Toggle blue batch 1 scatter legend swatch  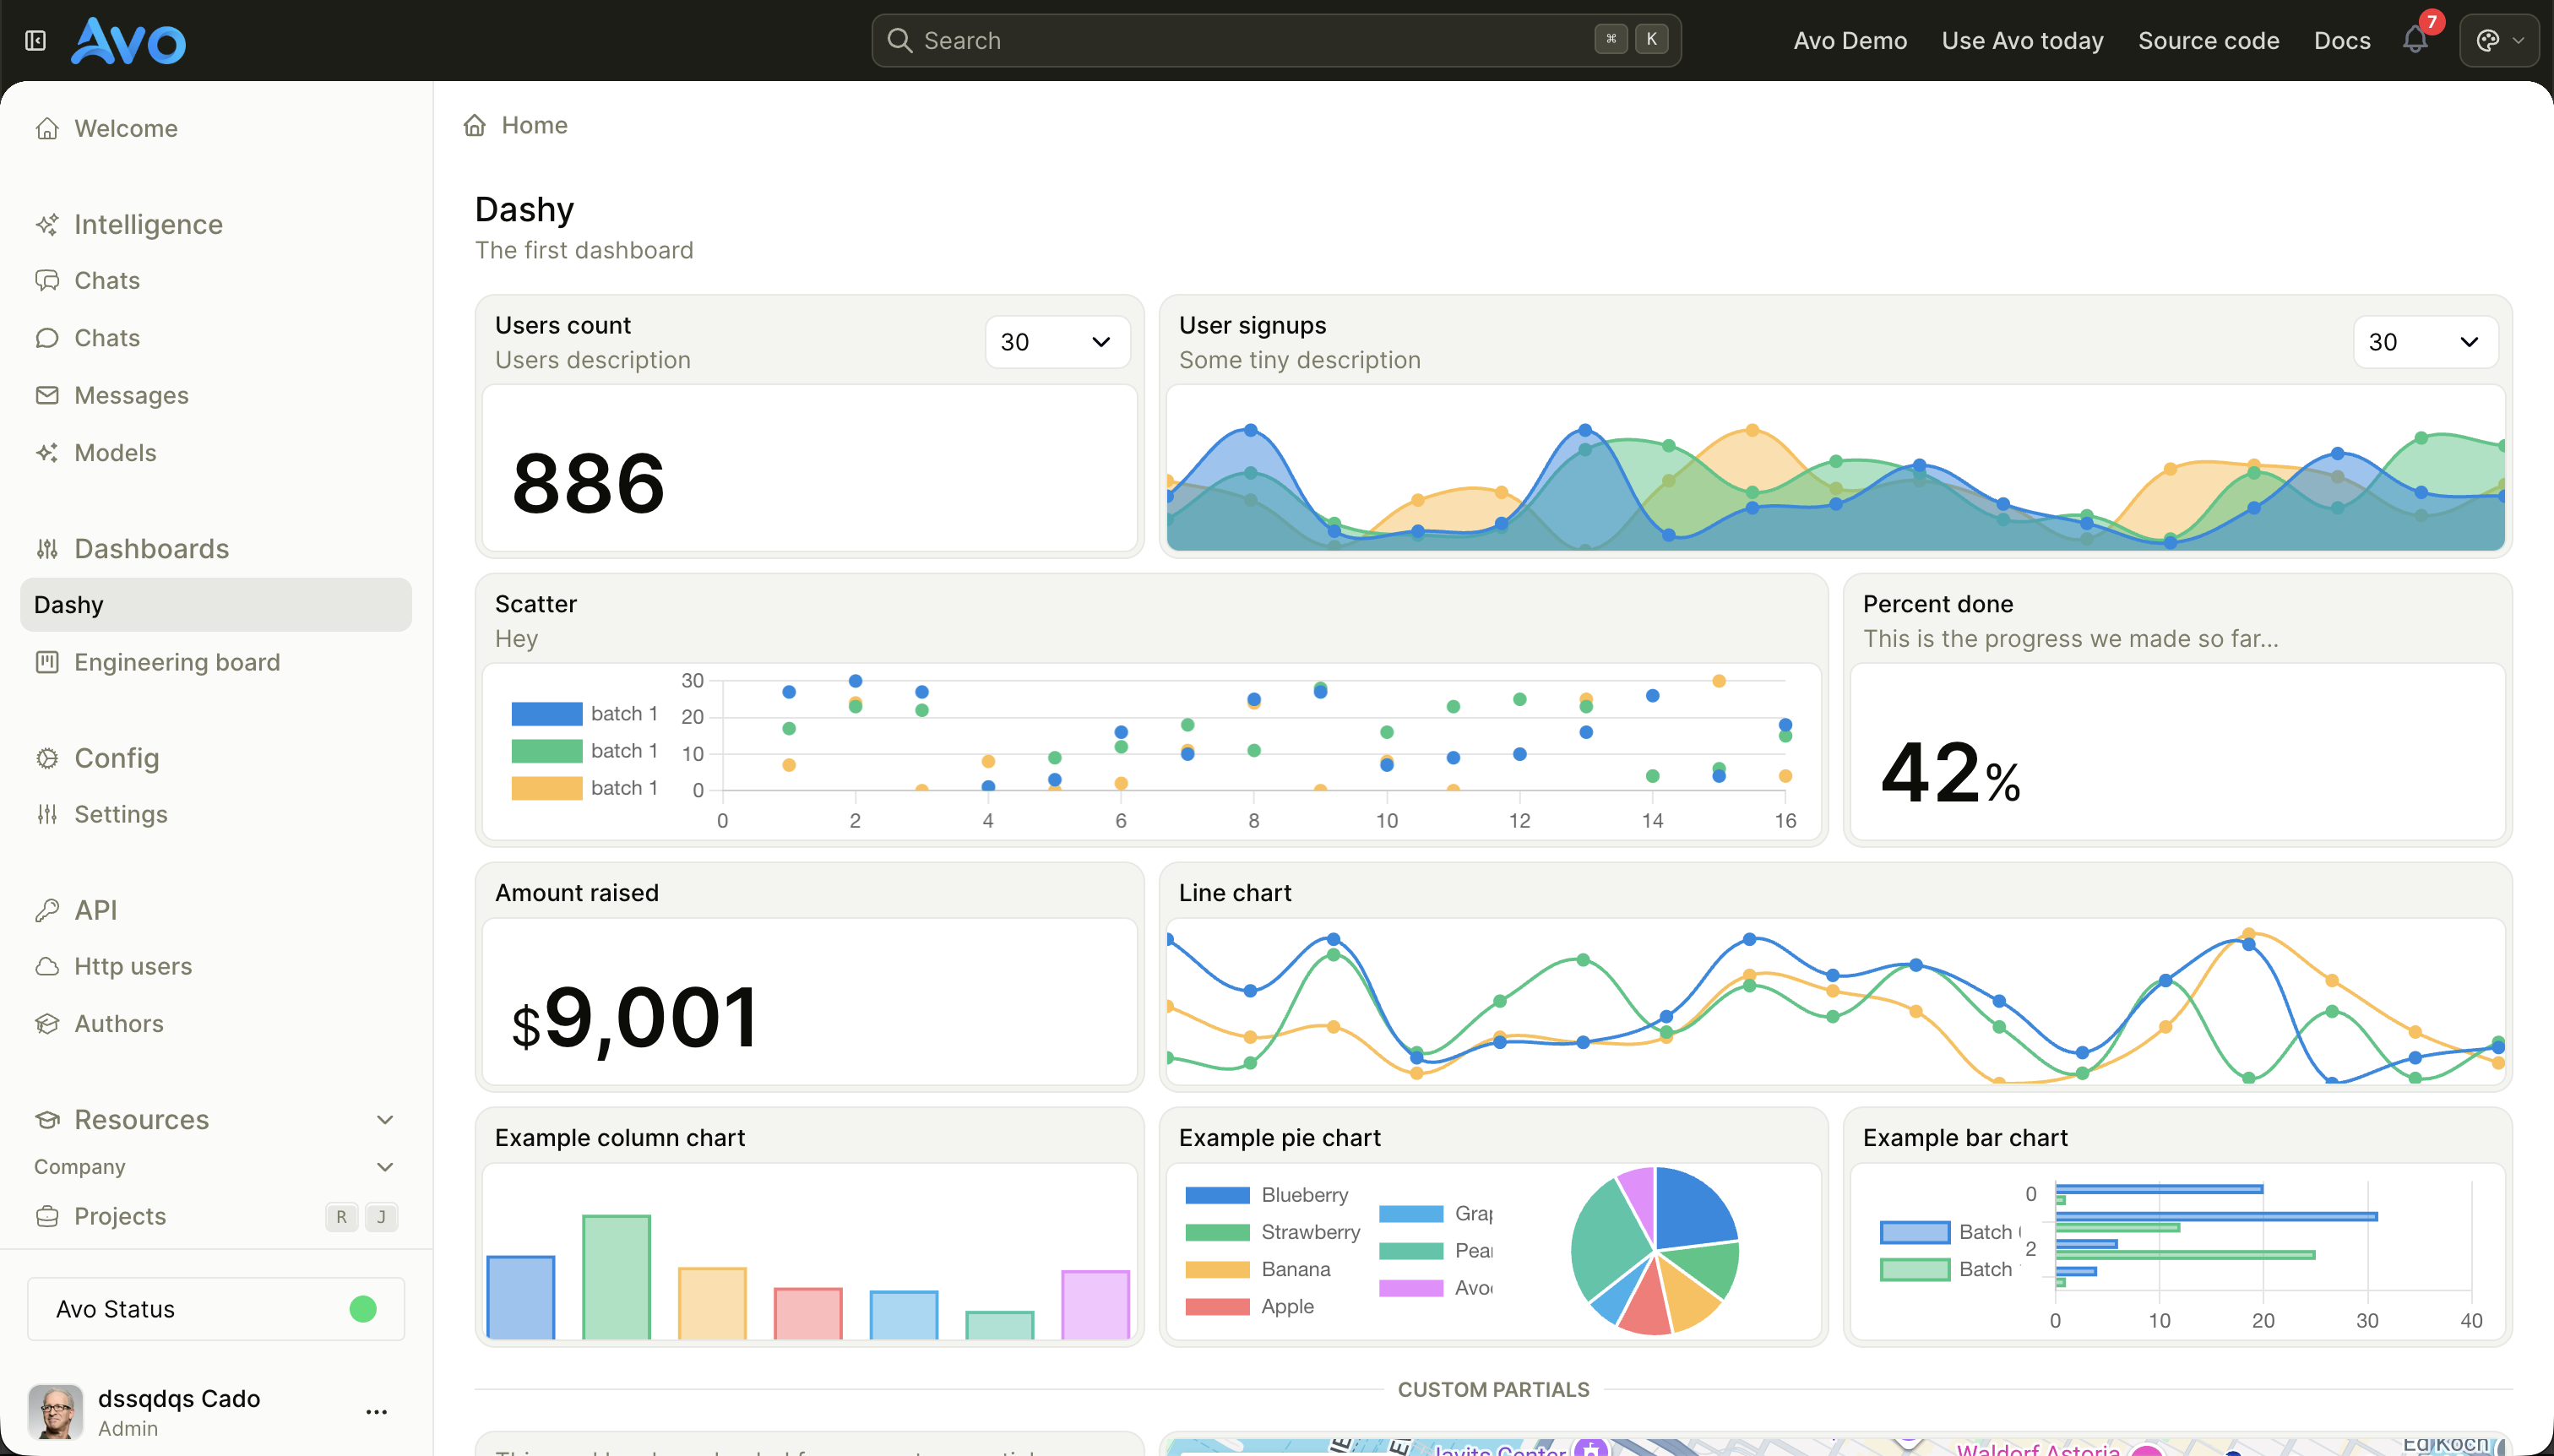click(547, 714)
